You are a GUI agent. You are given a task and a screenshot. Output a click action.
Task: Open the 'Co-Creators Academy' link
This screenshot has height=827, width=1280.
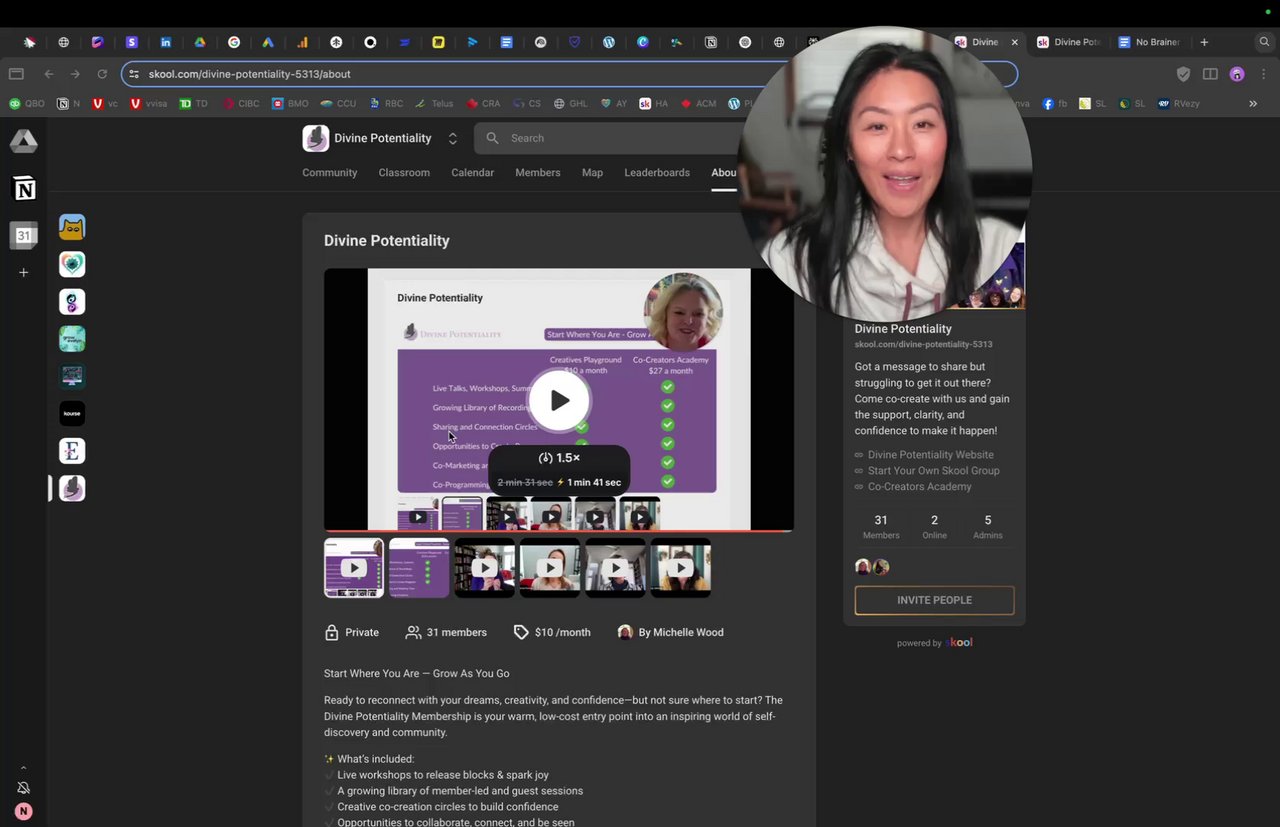[x=920, y=487]
